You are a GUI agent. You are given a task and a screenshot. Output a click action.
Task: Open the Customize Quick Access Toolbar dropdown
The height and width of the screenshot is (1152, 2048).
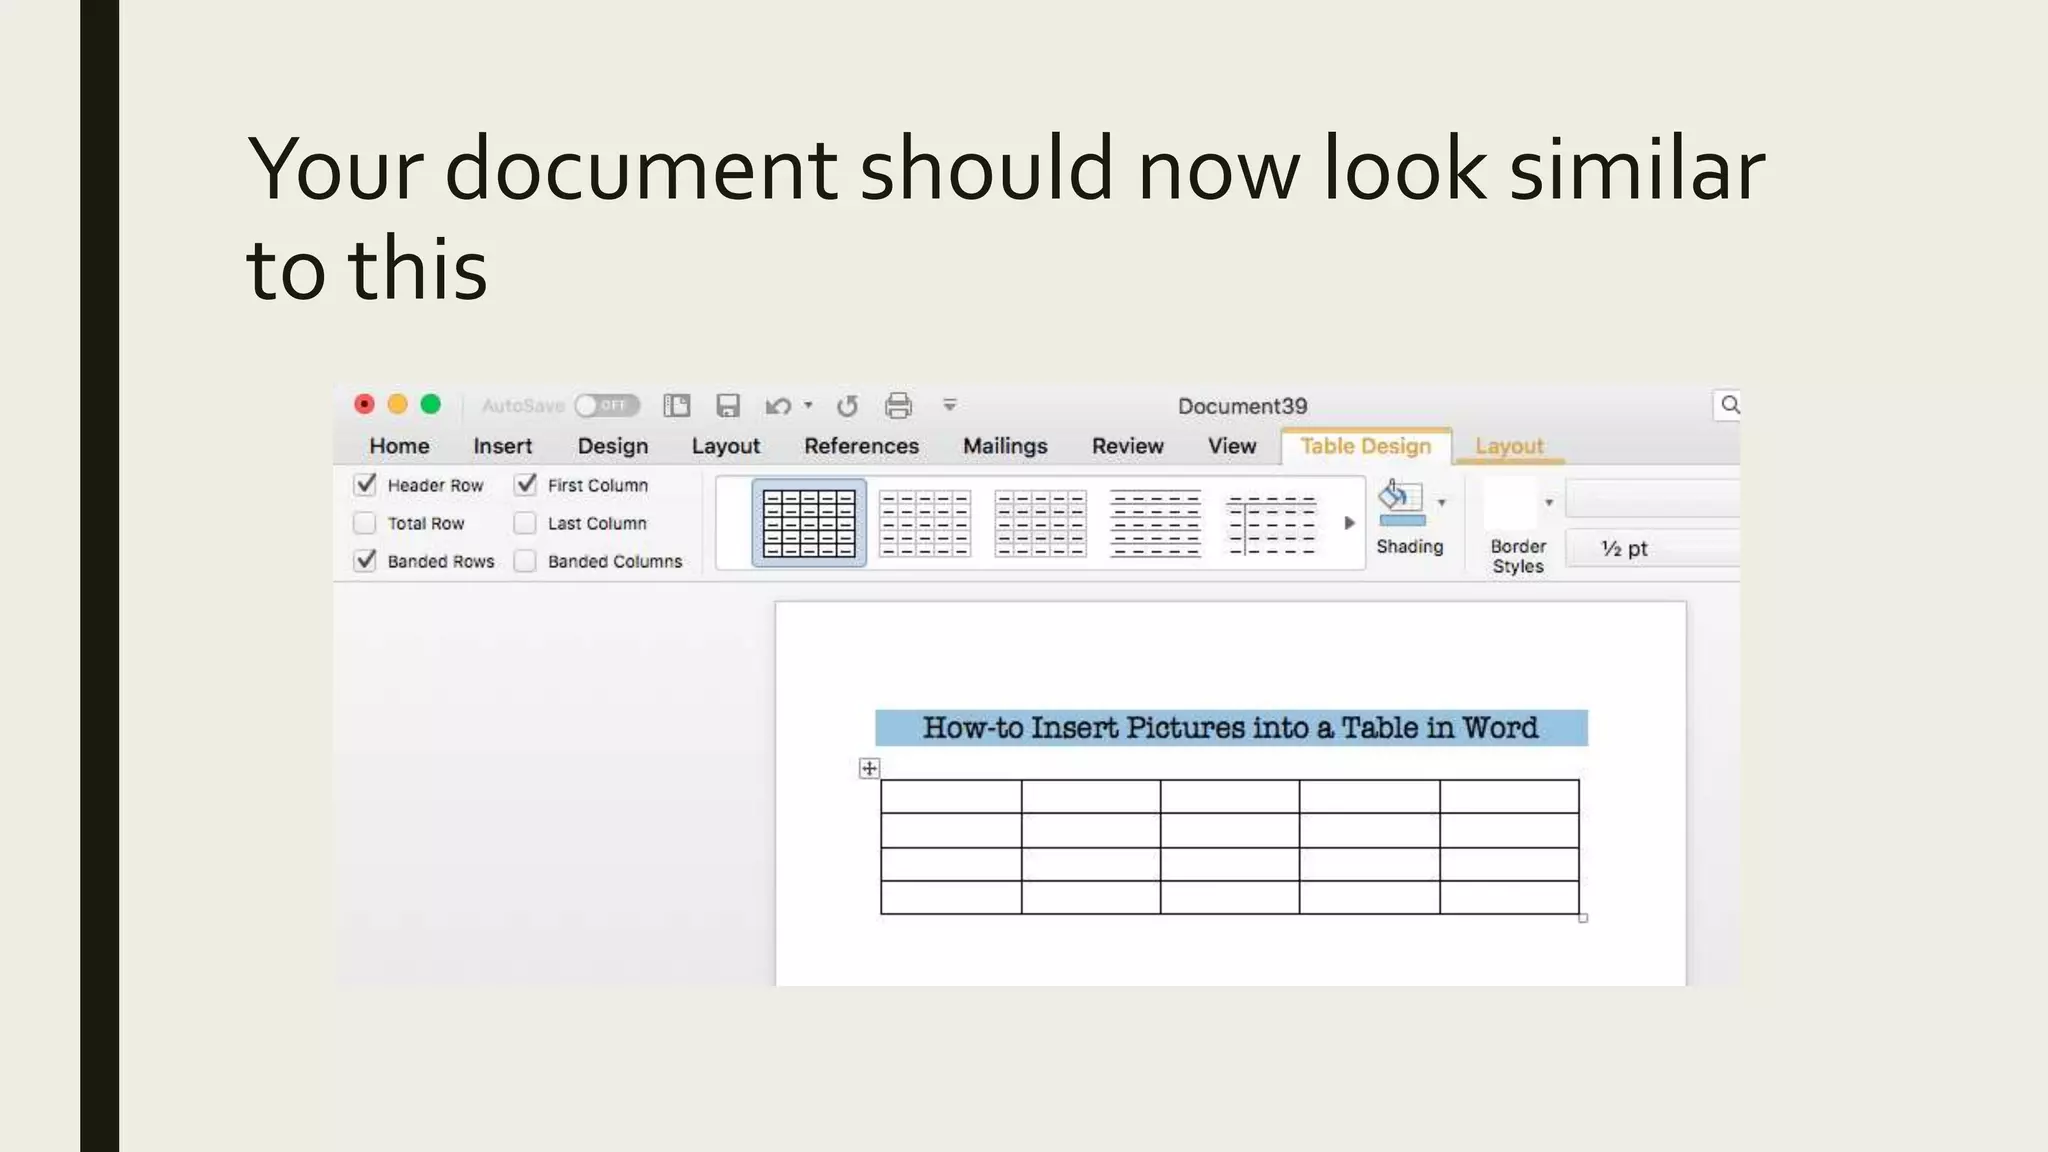pos(950,405)
